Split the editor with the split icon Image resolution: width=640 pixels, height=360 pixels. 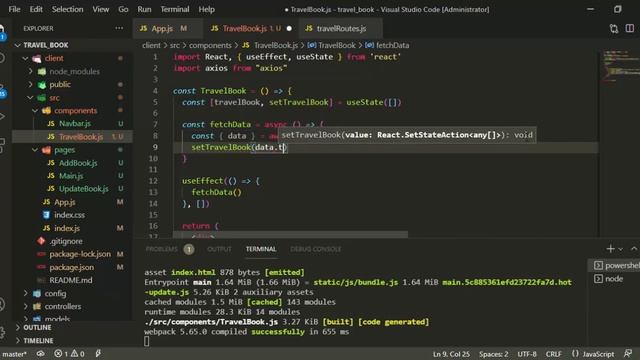point(630,29)
